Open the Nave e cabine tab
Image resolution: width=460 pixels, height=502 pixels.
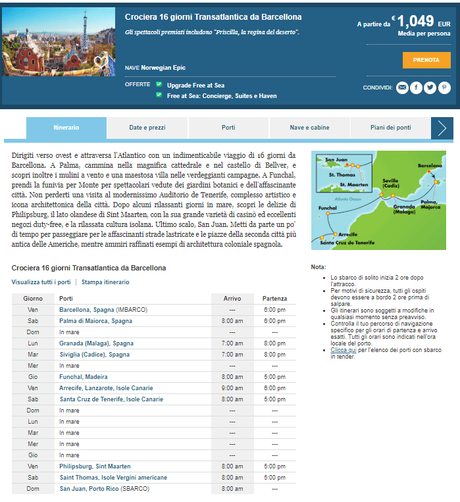310,128
